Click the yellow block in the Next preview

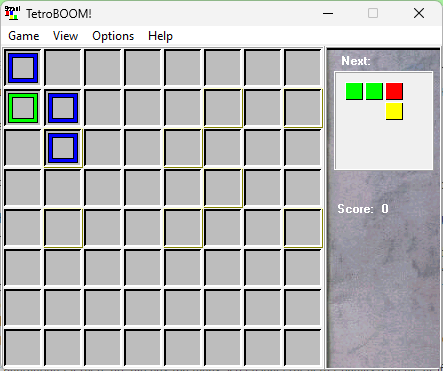click(394, 111)
